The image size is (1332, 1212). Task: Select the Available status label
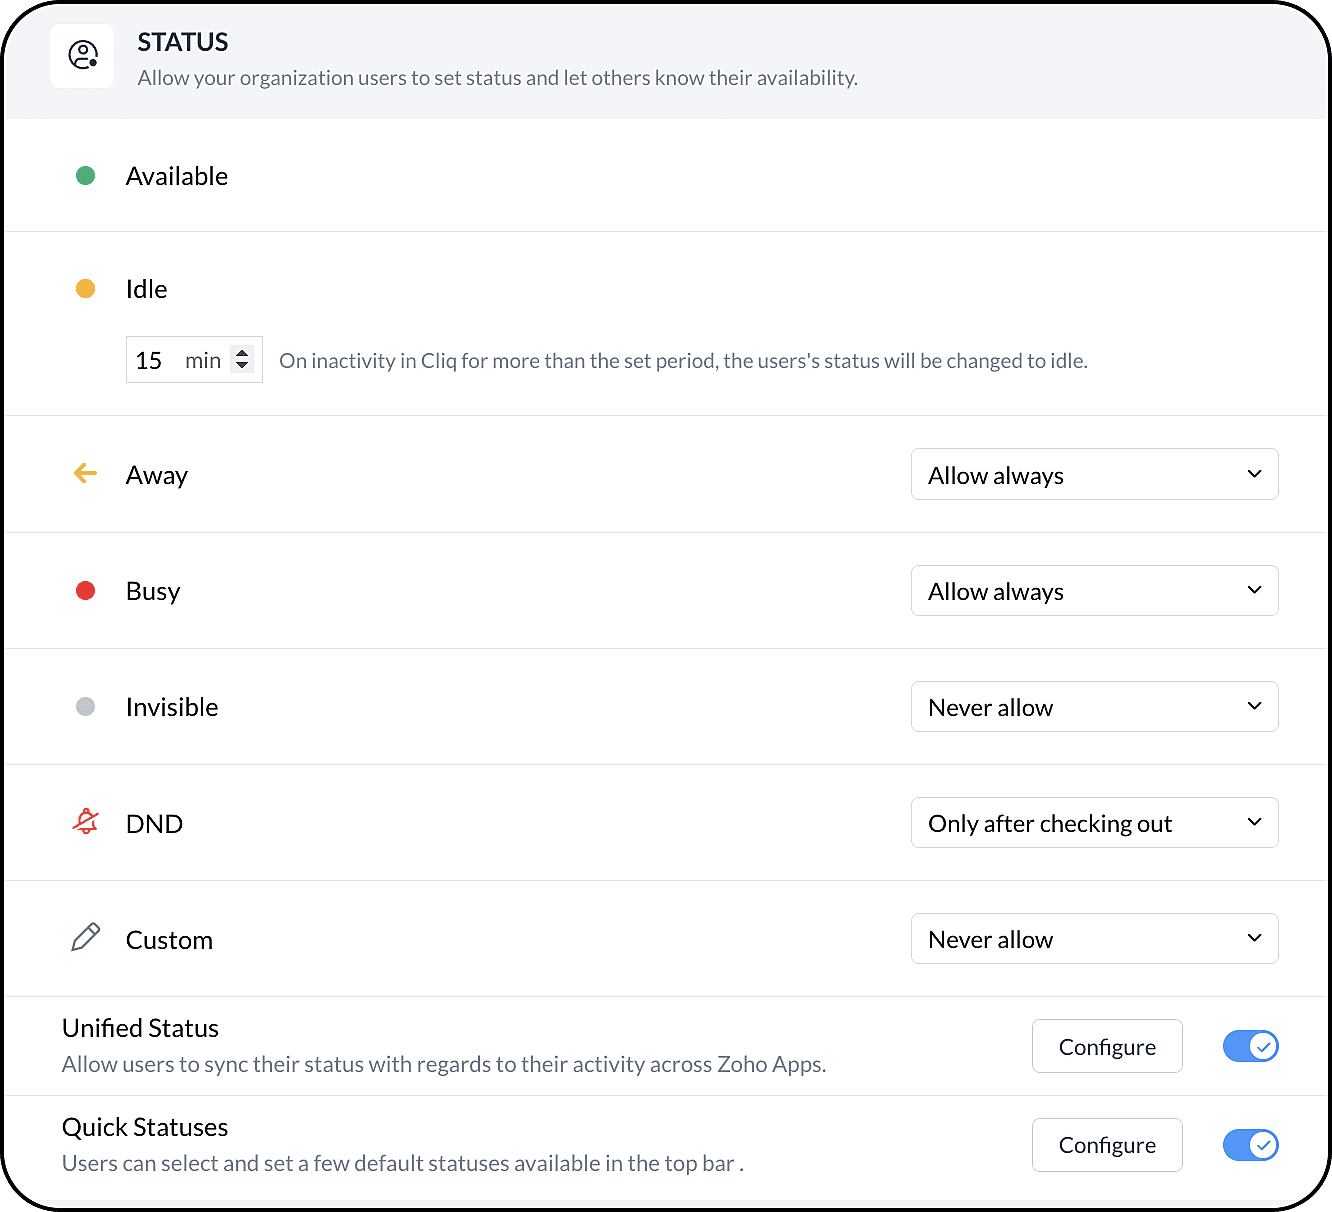click(x=177, y=176)
